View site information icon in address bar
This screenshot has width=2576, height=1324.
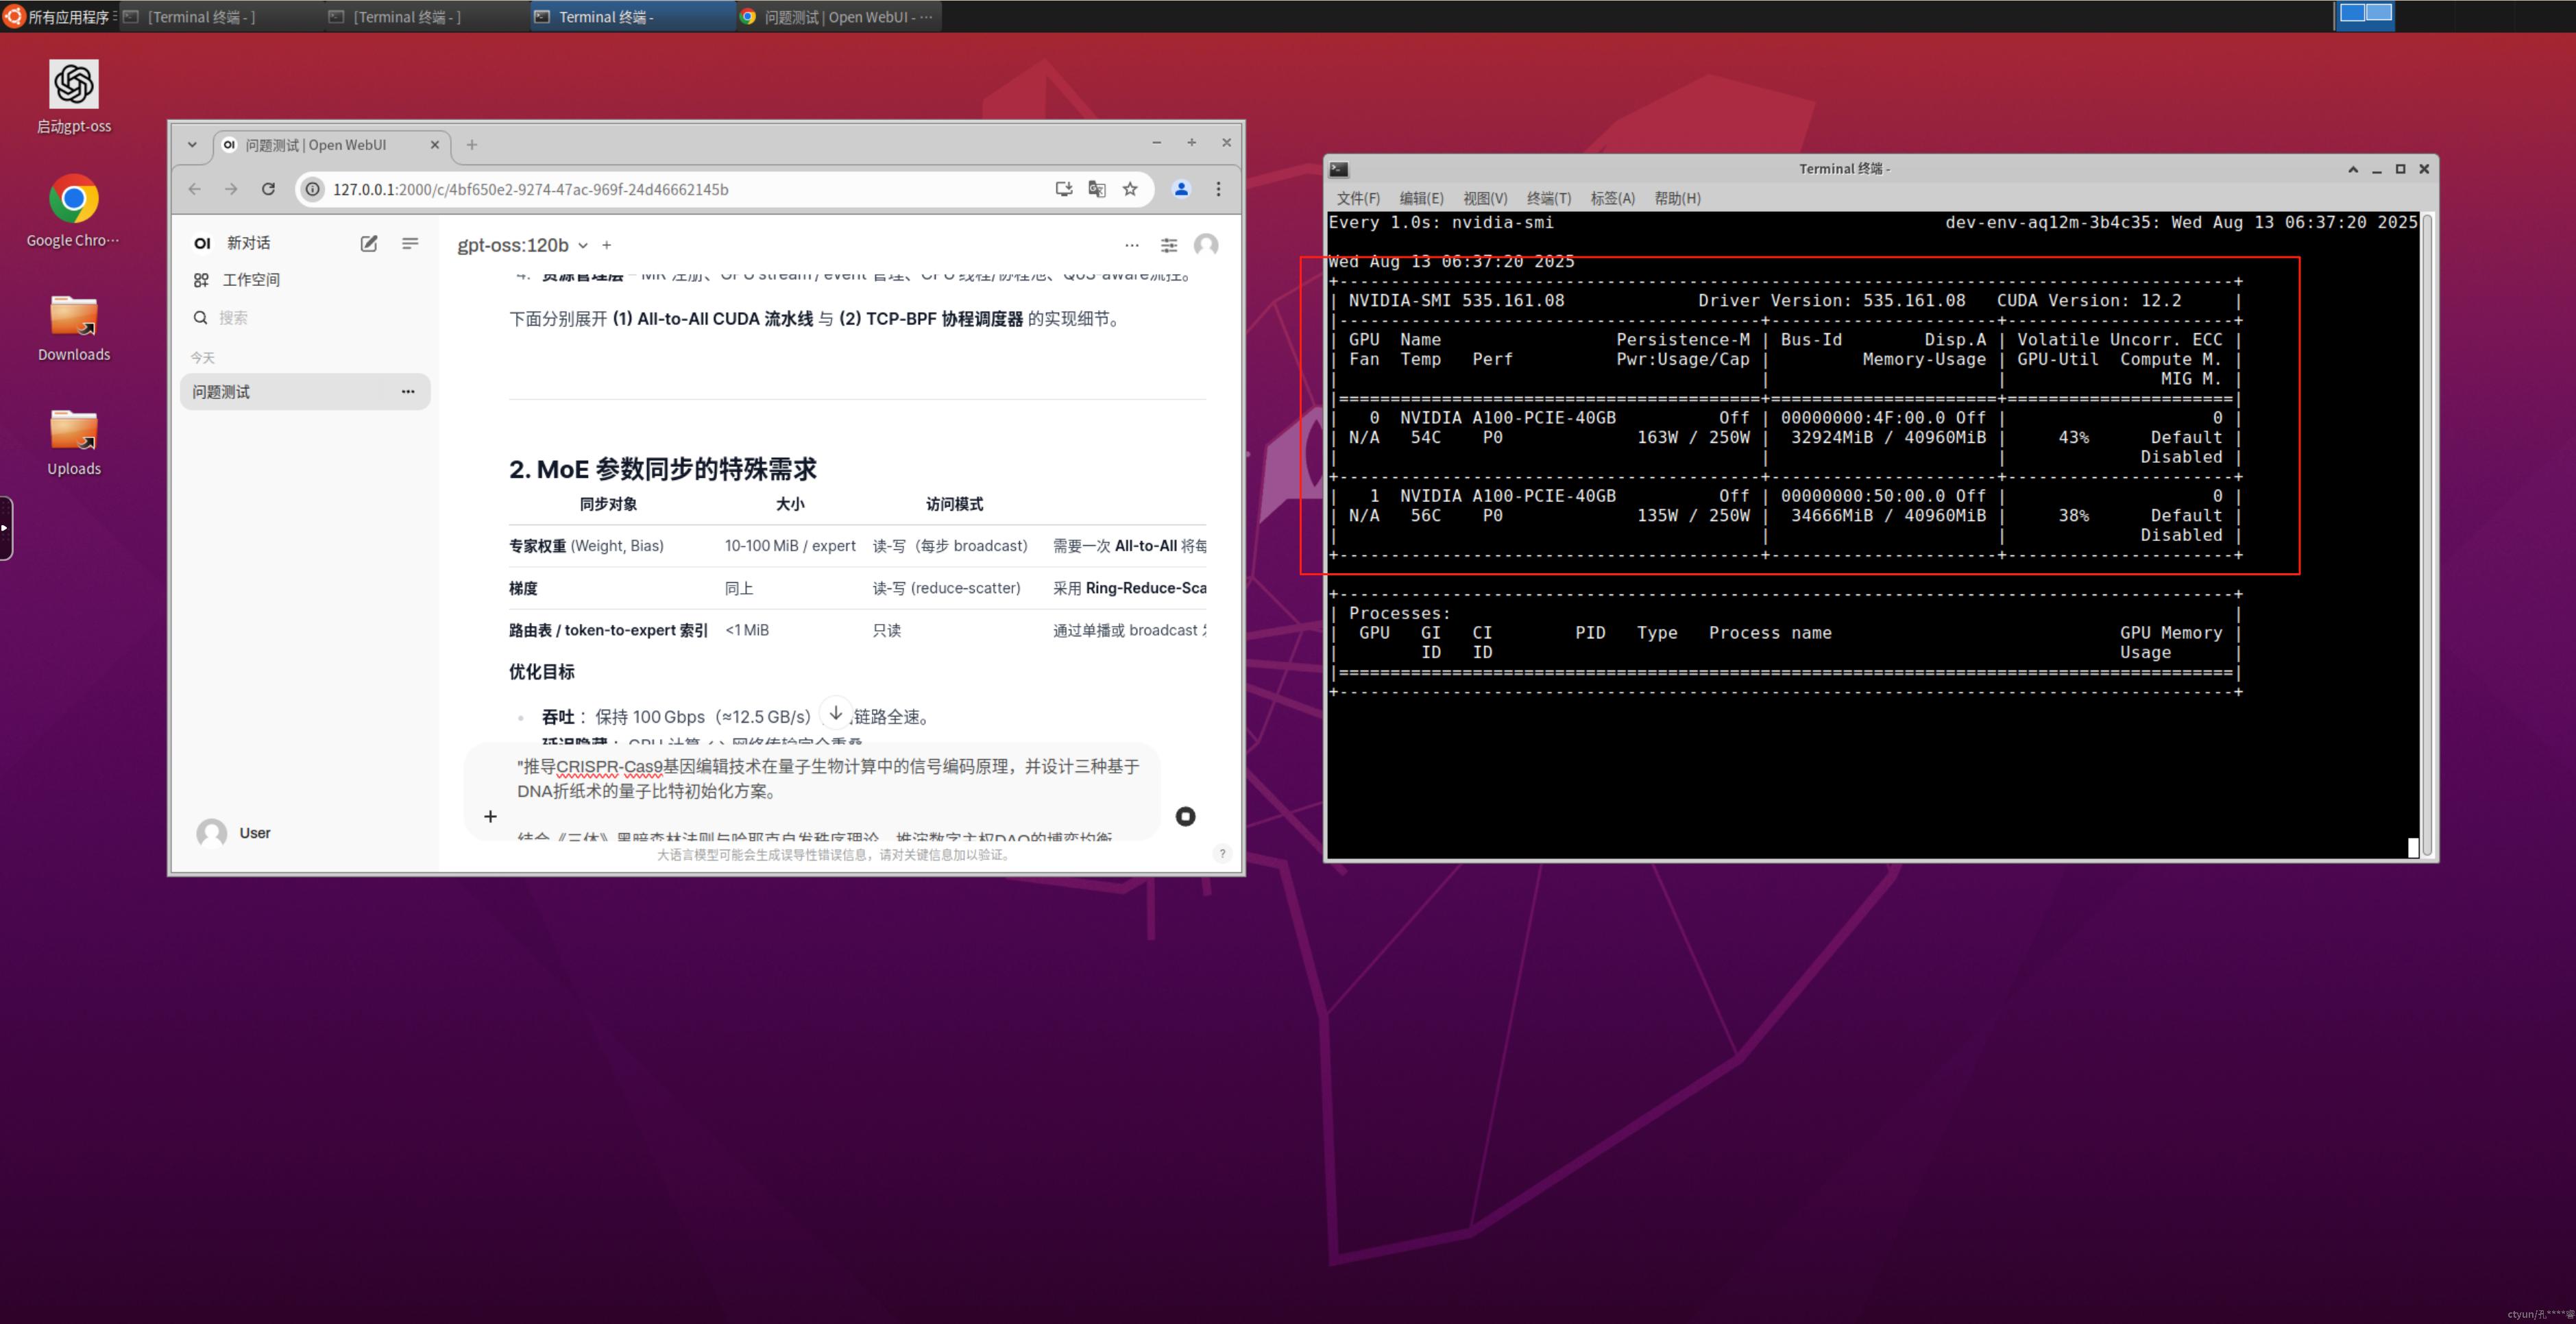(313, 189)
